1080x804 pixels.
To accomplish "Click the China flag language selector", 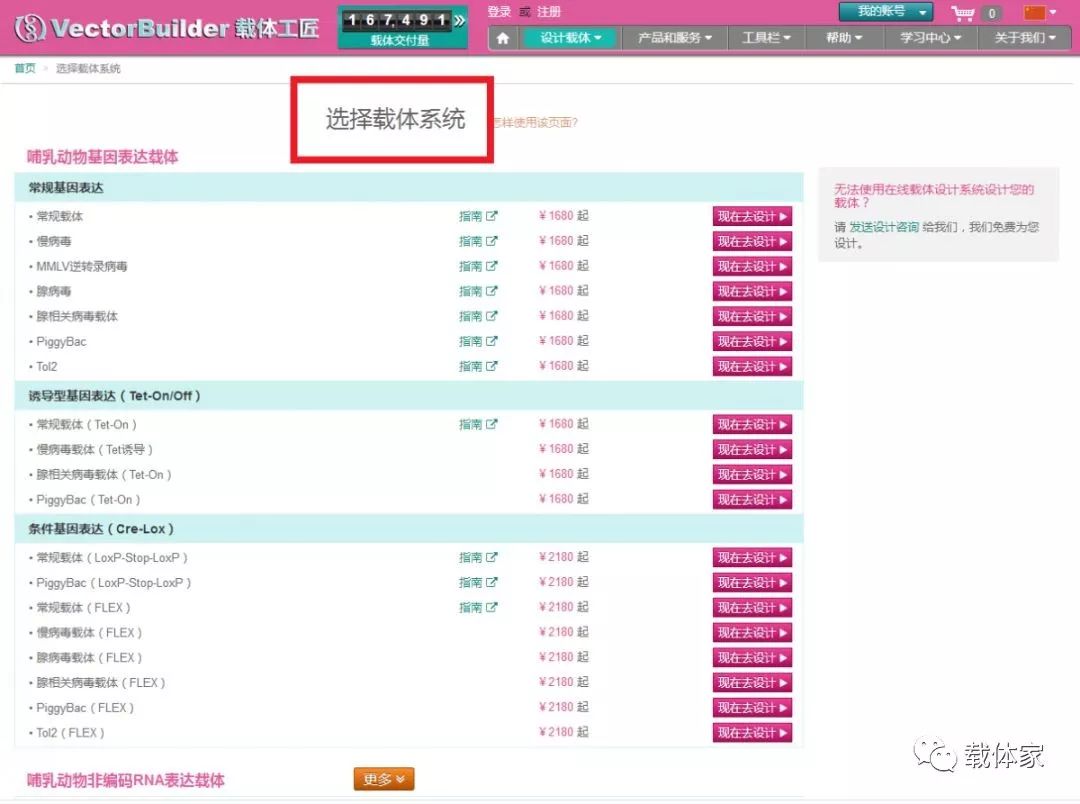I will [1039, 13].
